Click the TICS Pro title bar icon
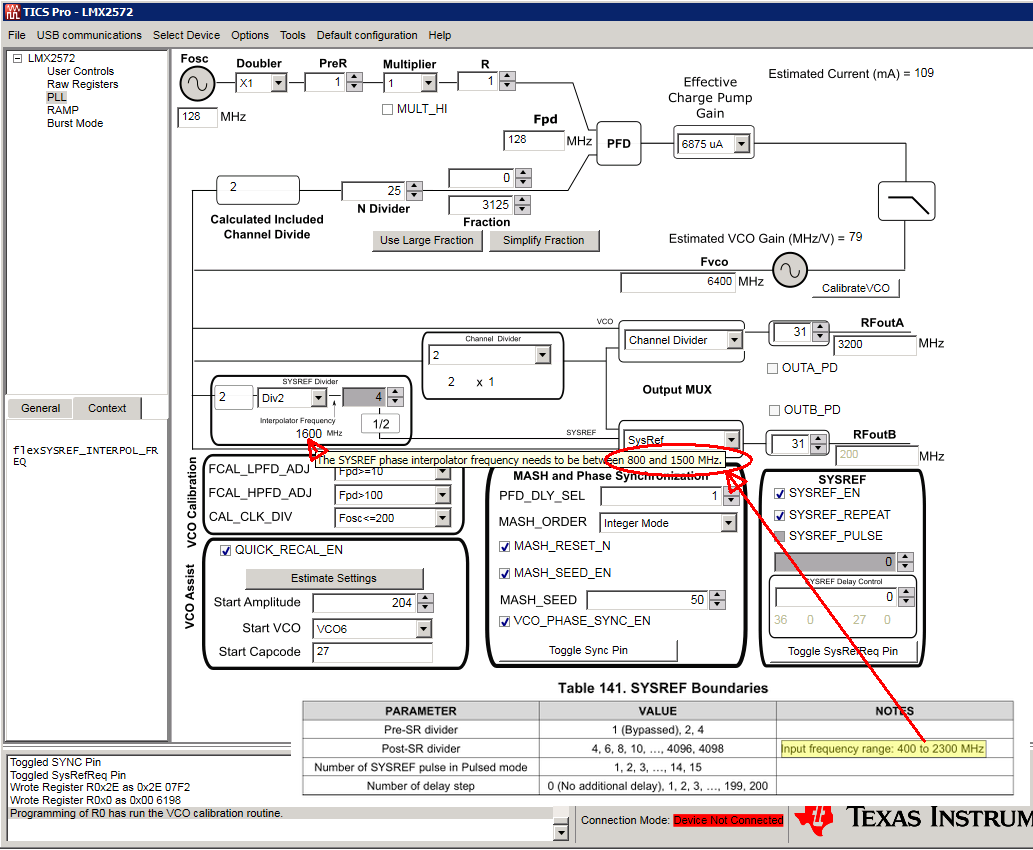The image size is (1033, 850). click(12, 11)
